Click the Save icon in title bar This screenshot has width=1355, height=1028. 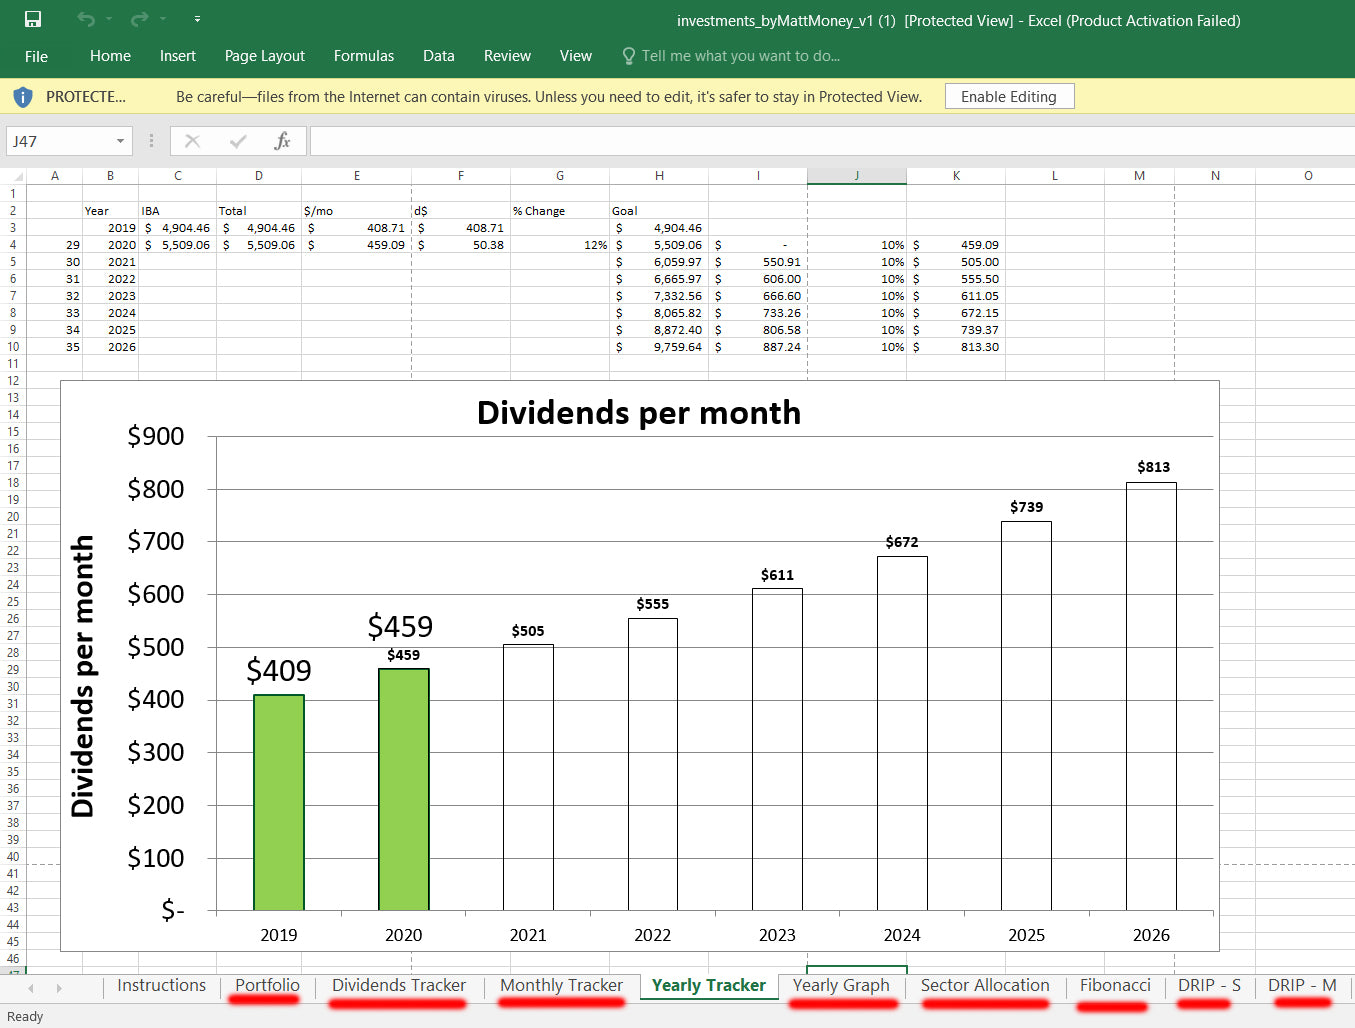tap(33, 19)
